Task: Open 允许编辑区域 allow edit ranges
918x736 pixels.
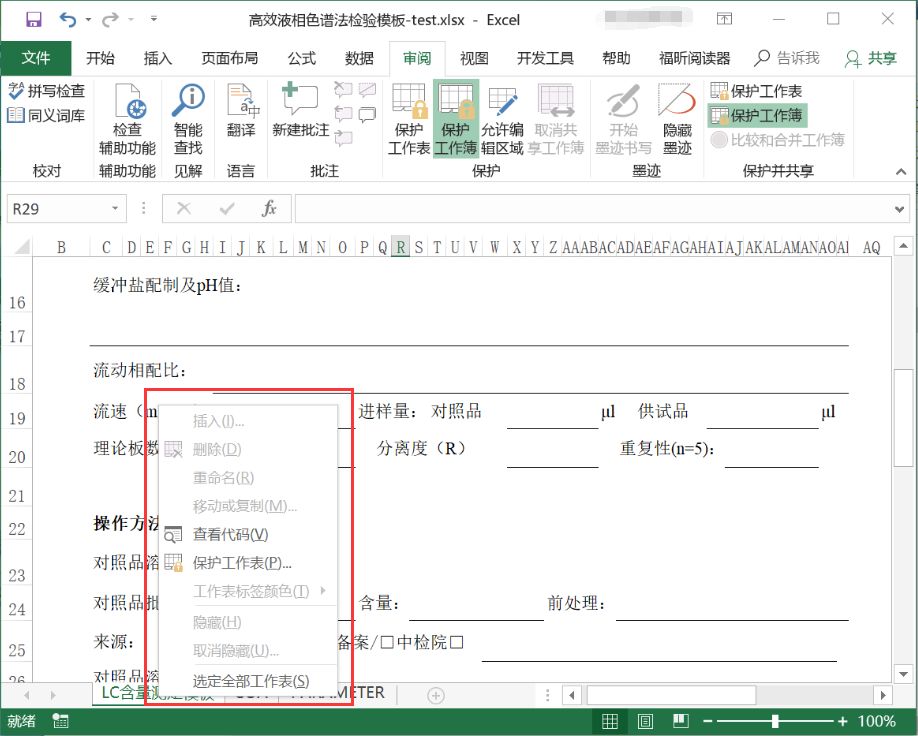Action: click(x=502, y=118)
